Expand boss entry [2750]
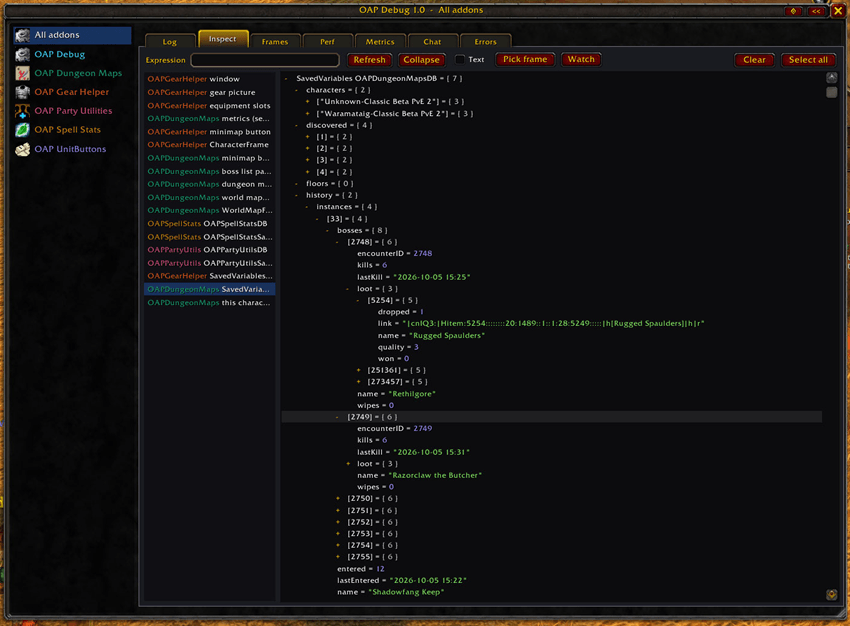This screenshot has height=626, width=850. pos(338,499)
